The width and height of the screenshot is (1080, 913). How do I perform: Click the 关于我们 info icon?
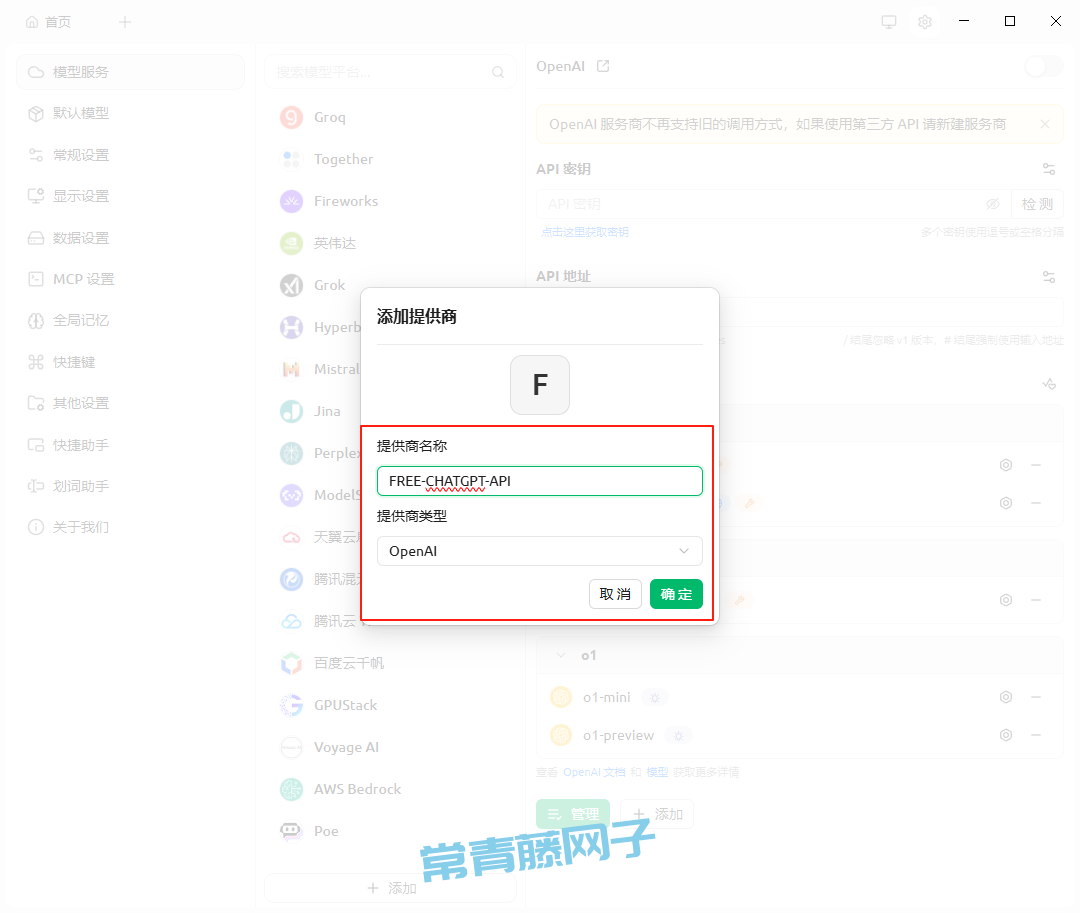(x=36, y=527)
